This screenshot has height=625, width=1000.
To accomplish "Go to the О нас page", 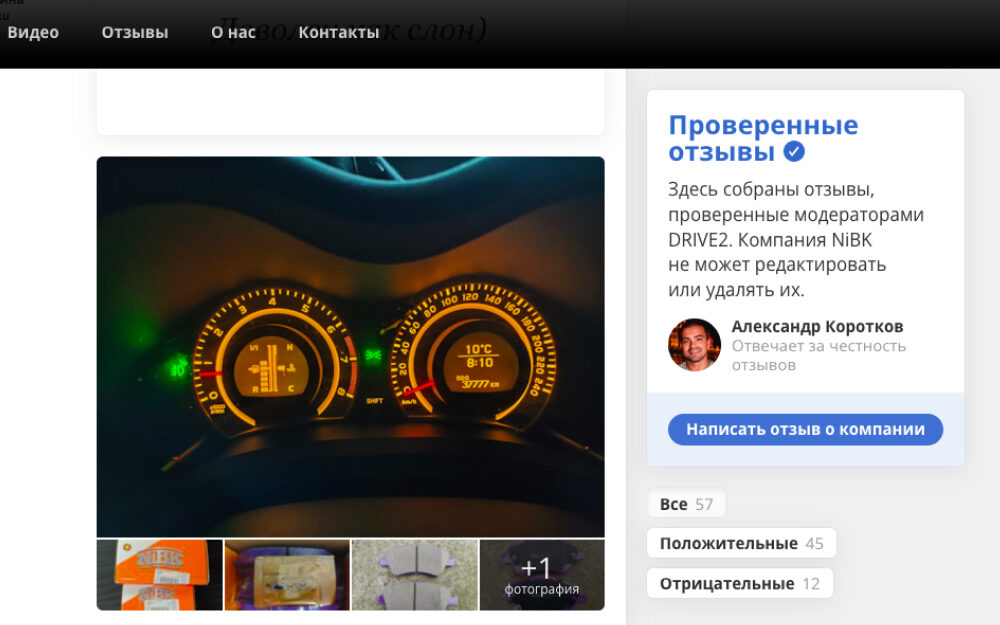I will 233,33.
